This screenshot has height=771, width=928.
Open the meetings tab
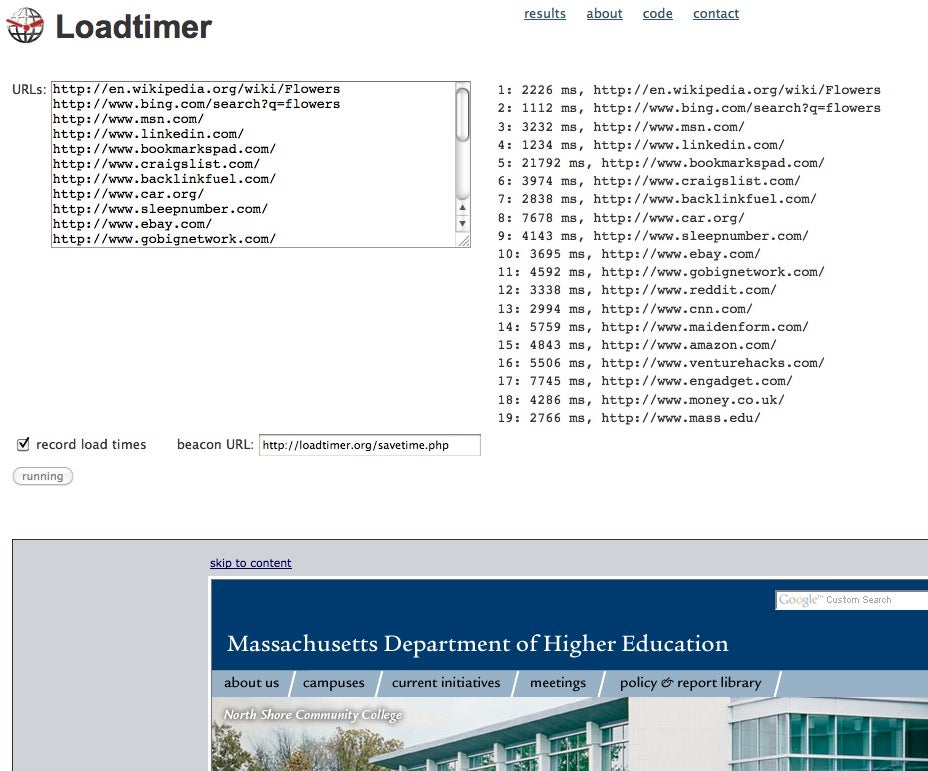pos(558,683)
